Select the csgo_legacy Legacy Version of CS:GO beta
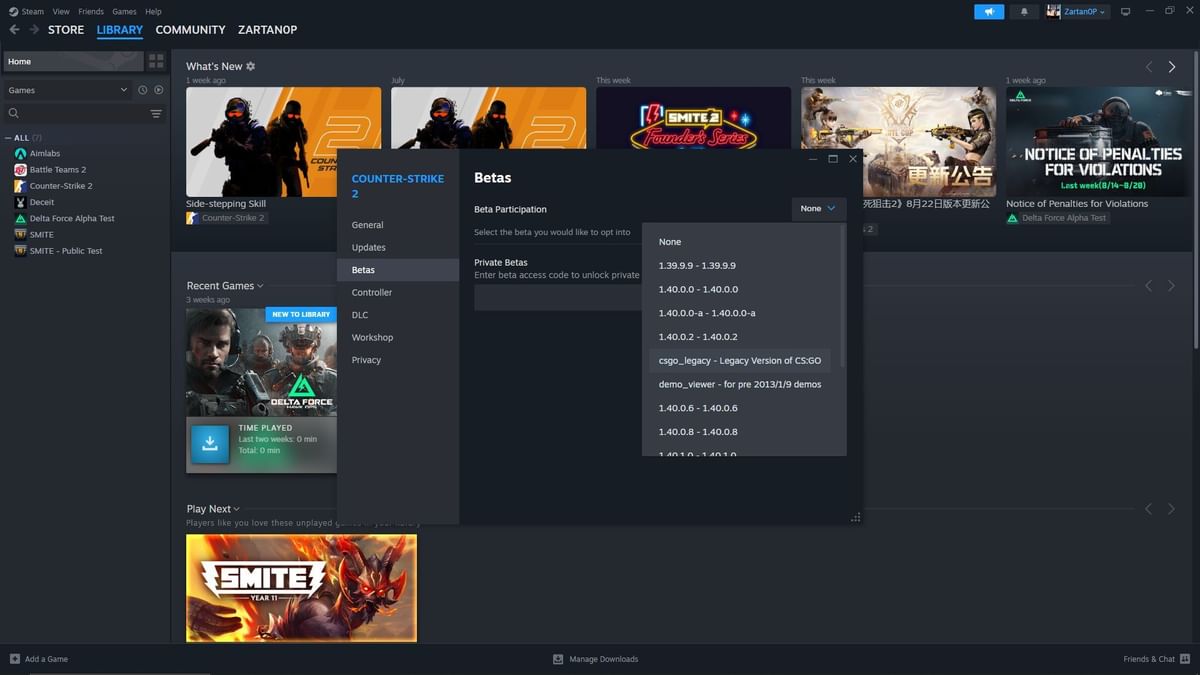 tap(740, 360)
